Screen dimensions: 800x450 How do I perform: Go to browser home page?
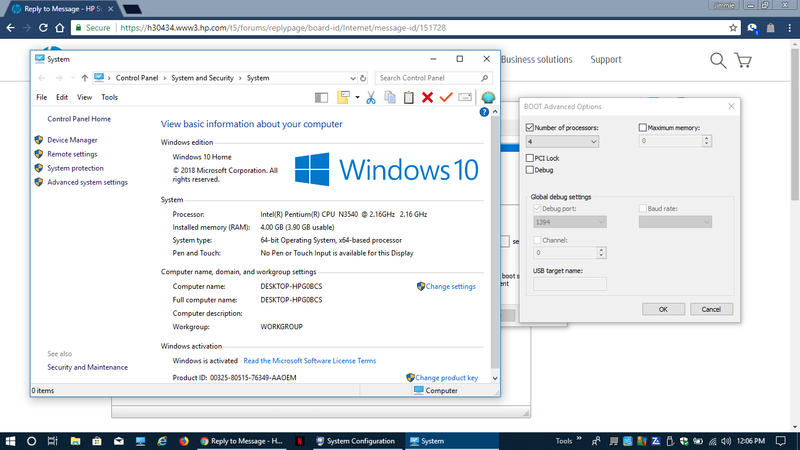[x=60, y=28]
